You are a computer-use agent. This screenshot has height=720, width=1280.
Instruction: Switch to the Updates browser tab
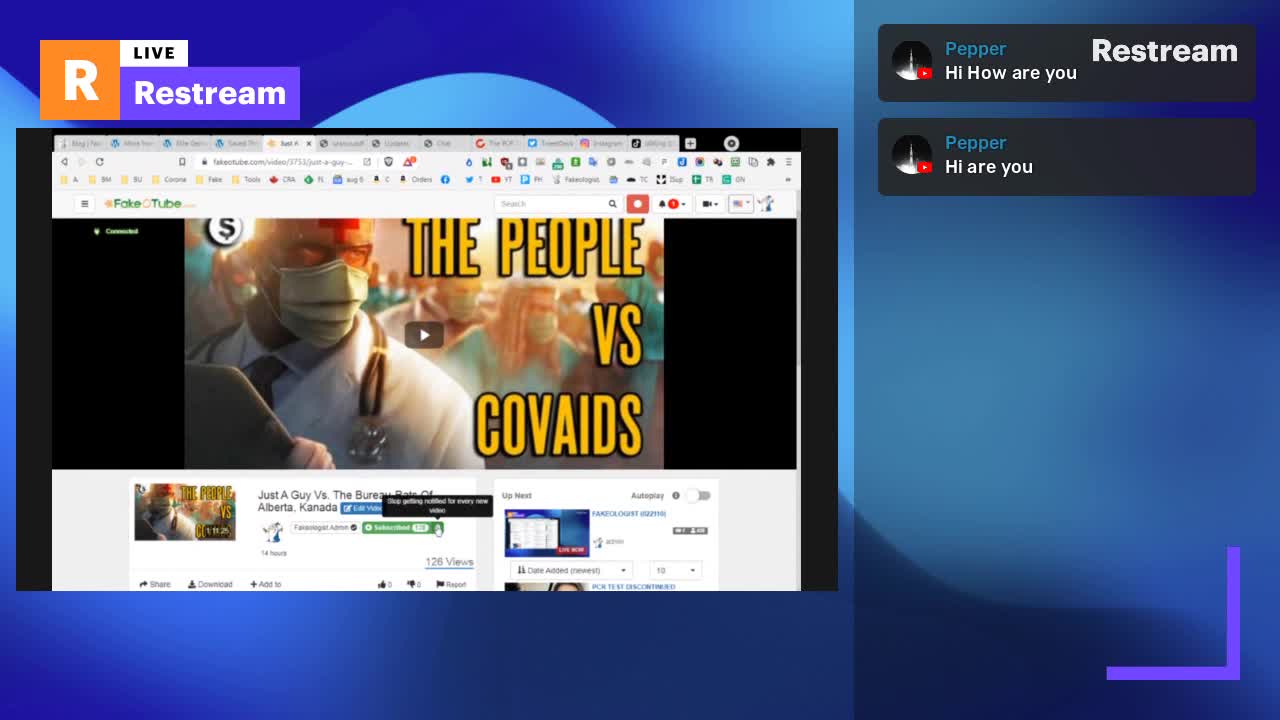[393, 143]
